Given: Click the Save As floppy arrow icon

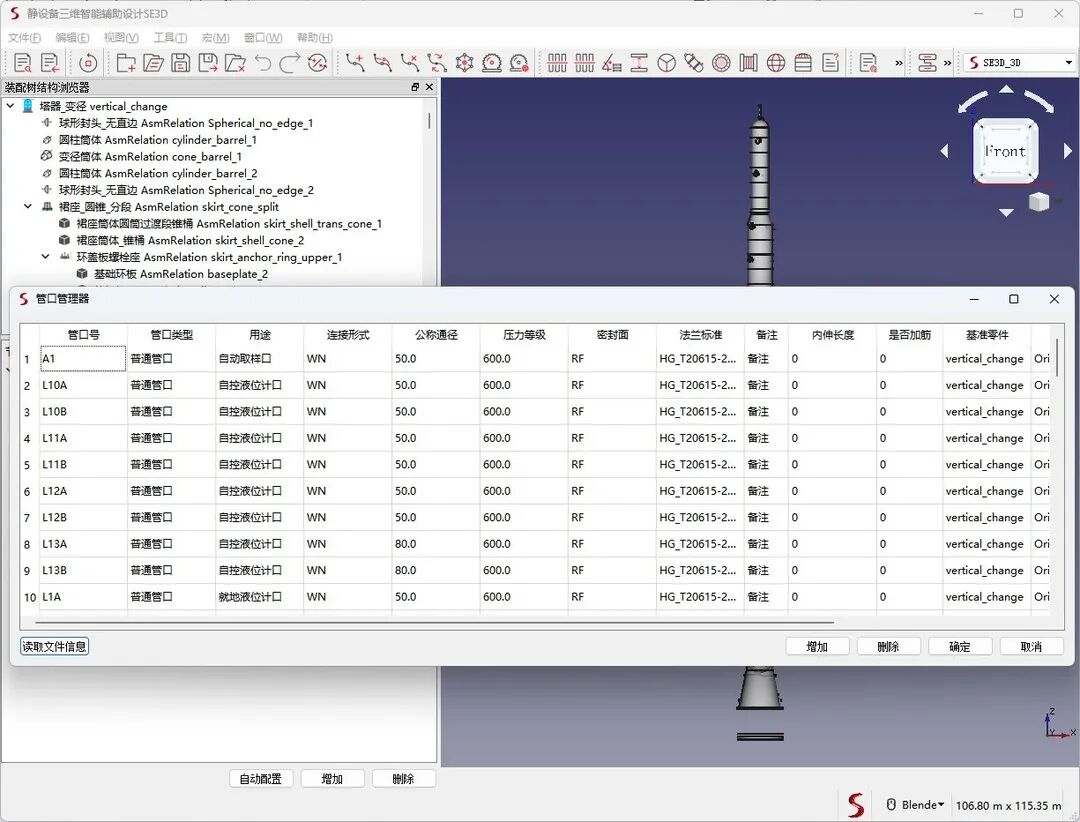Looking at the screenshot, I should coord(207,63).
